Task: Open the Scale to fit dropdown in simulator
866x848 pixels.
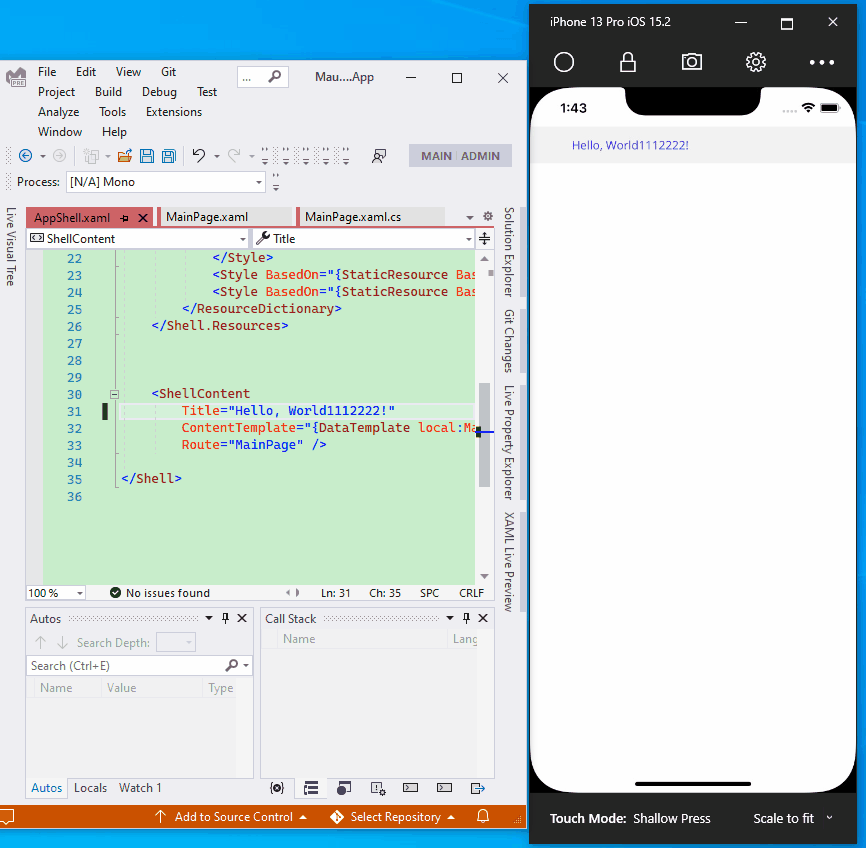Action: (x=793, y=818)
